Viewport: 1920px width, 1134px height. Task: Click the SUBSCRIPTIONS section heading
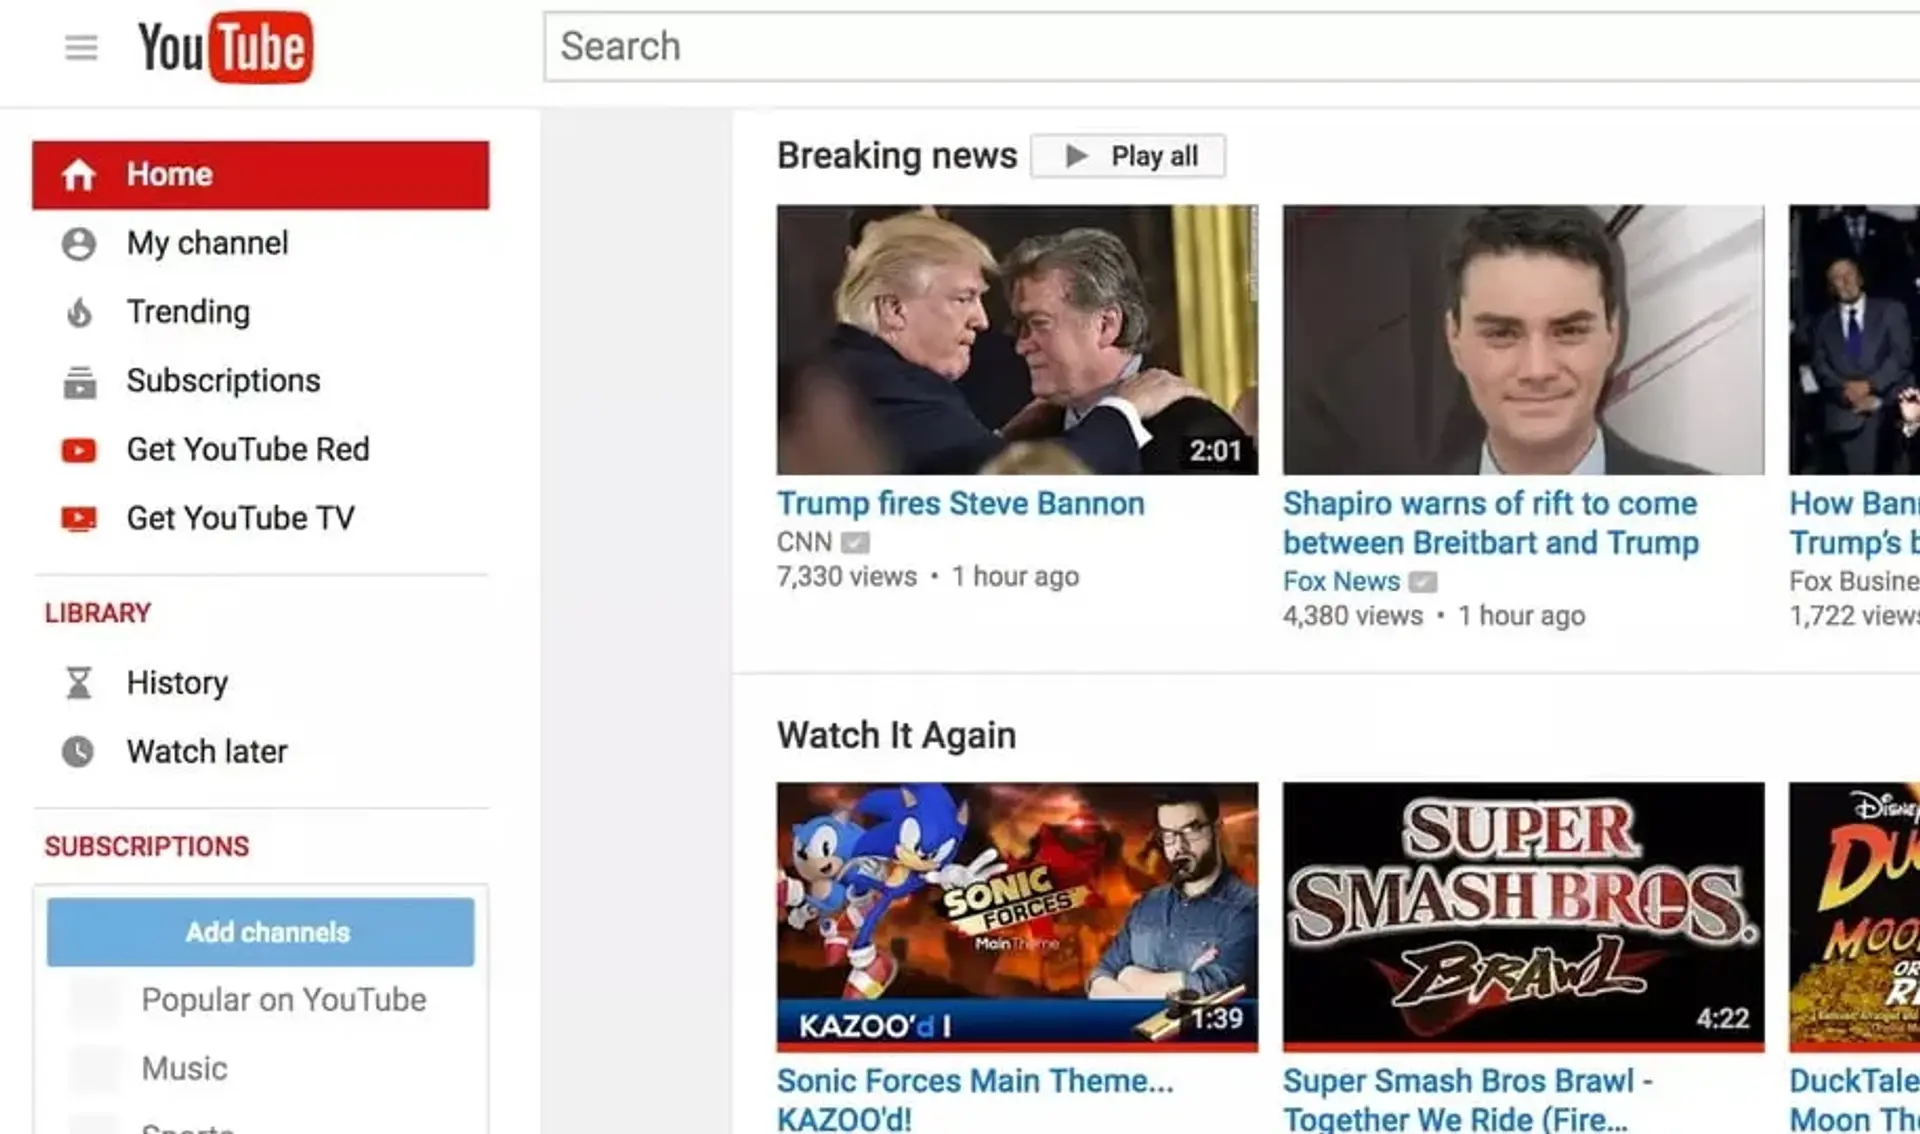(147, 847)
